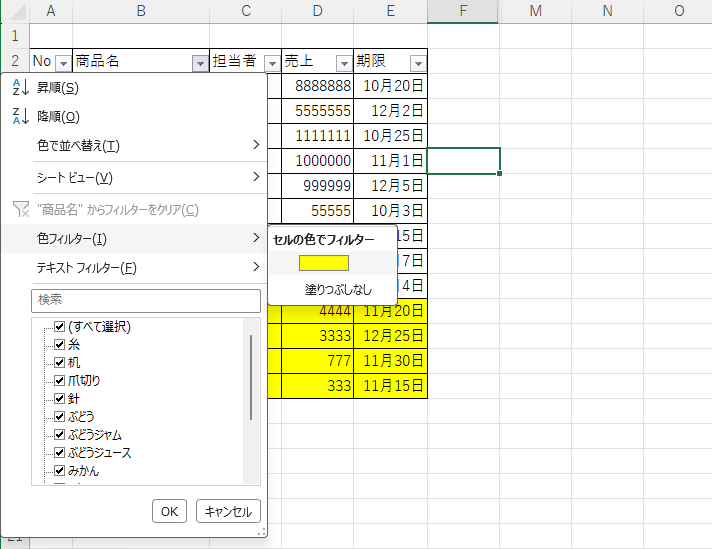Click the descending Z-A sort icon
Image resolution: width=712 pixels, height=549 pixels.
point(20,116)
